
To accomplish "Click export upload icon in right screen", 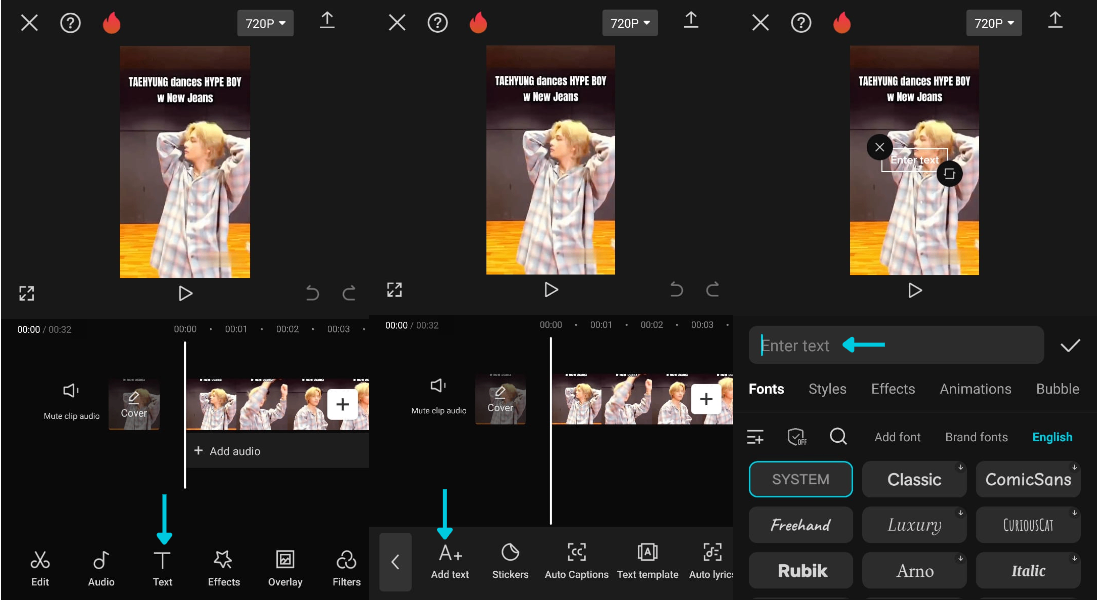I will [1055, 20].
